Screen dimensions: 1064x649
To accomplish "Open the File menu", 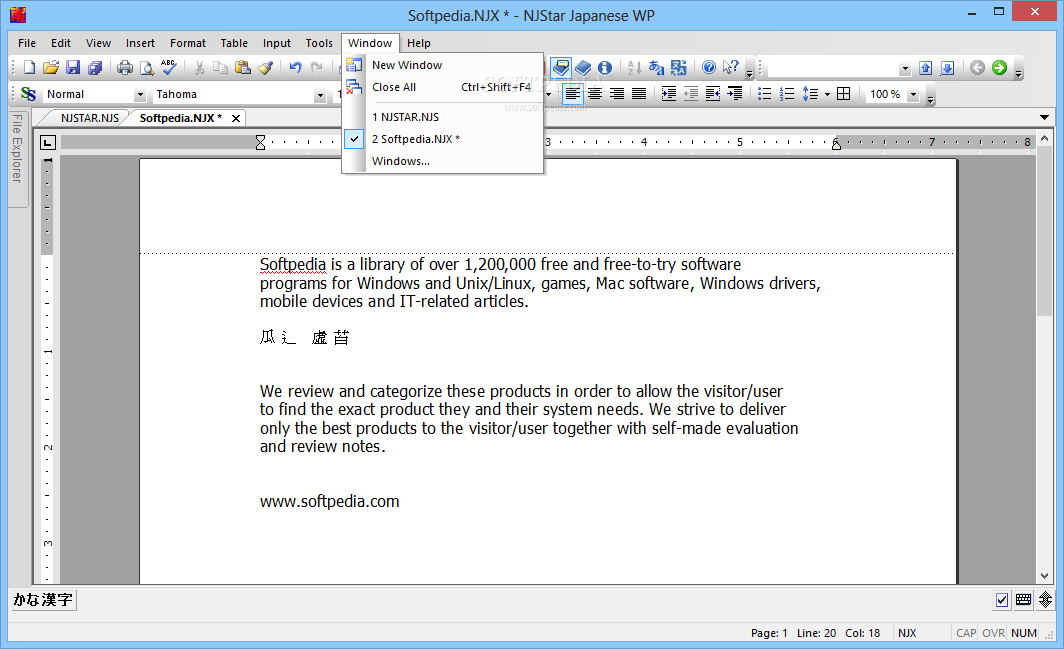I will click(x=27, y=43).
